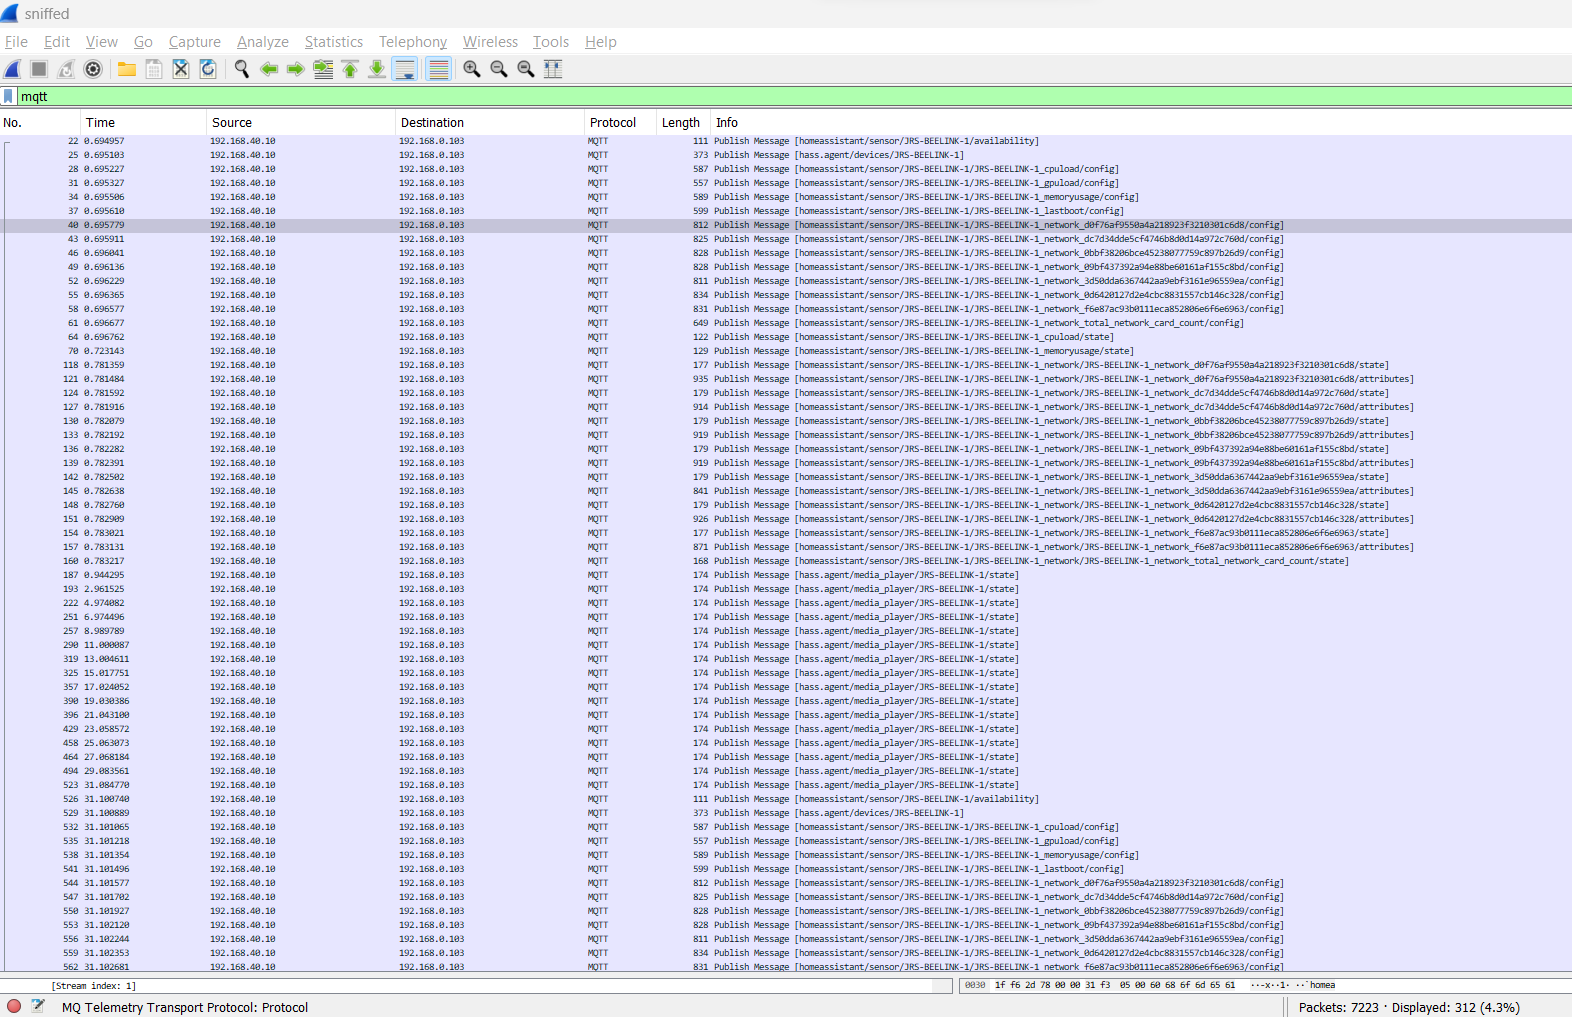Sort by the Destination column header

click(490, 123)
